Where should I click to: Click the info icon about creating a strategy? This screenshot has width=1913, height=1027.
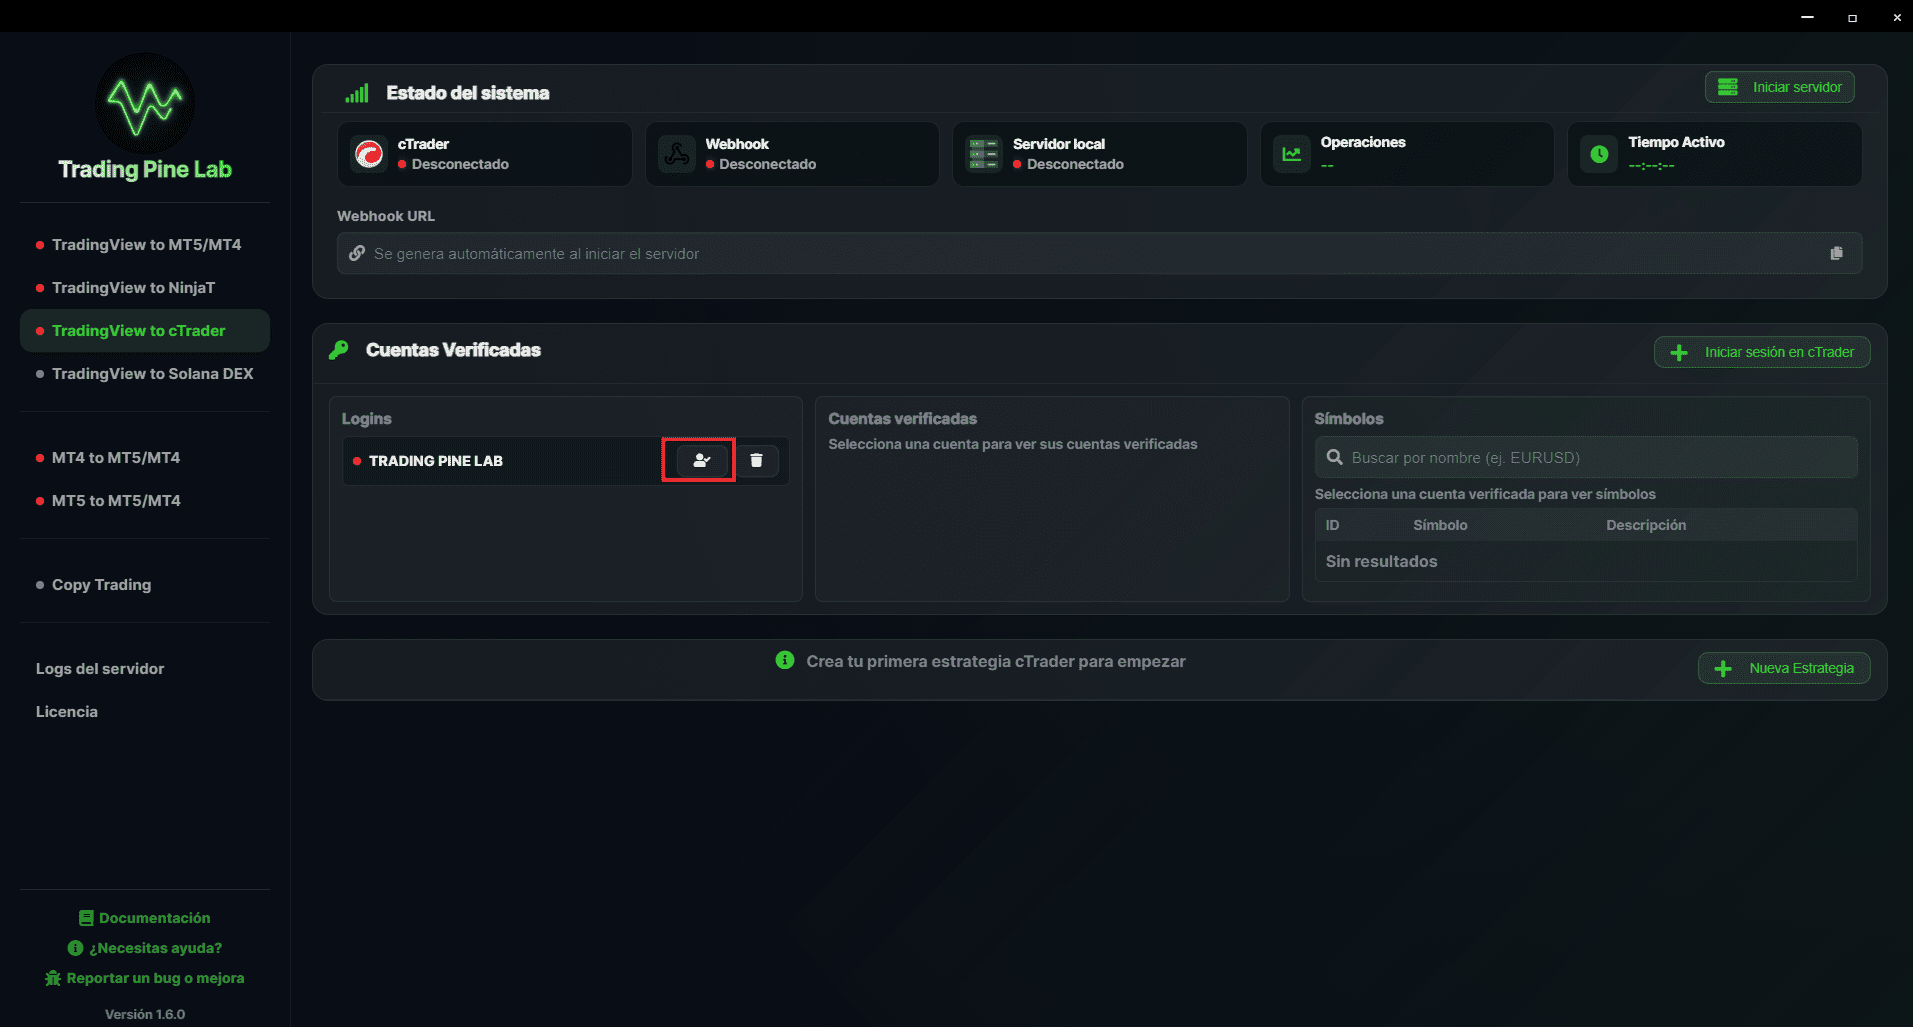click(784, 661)
